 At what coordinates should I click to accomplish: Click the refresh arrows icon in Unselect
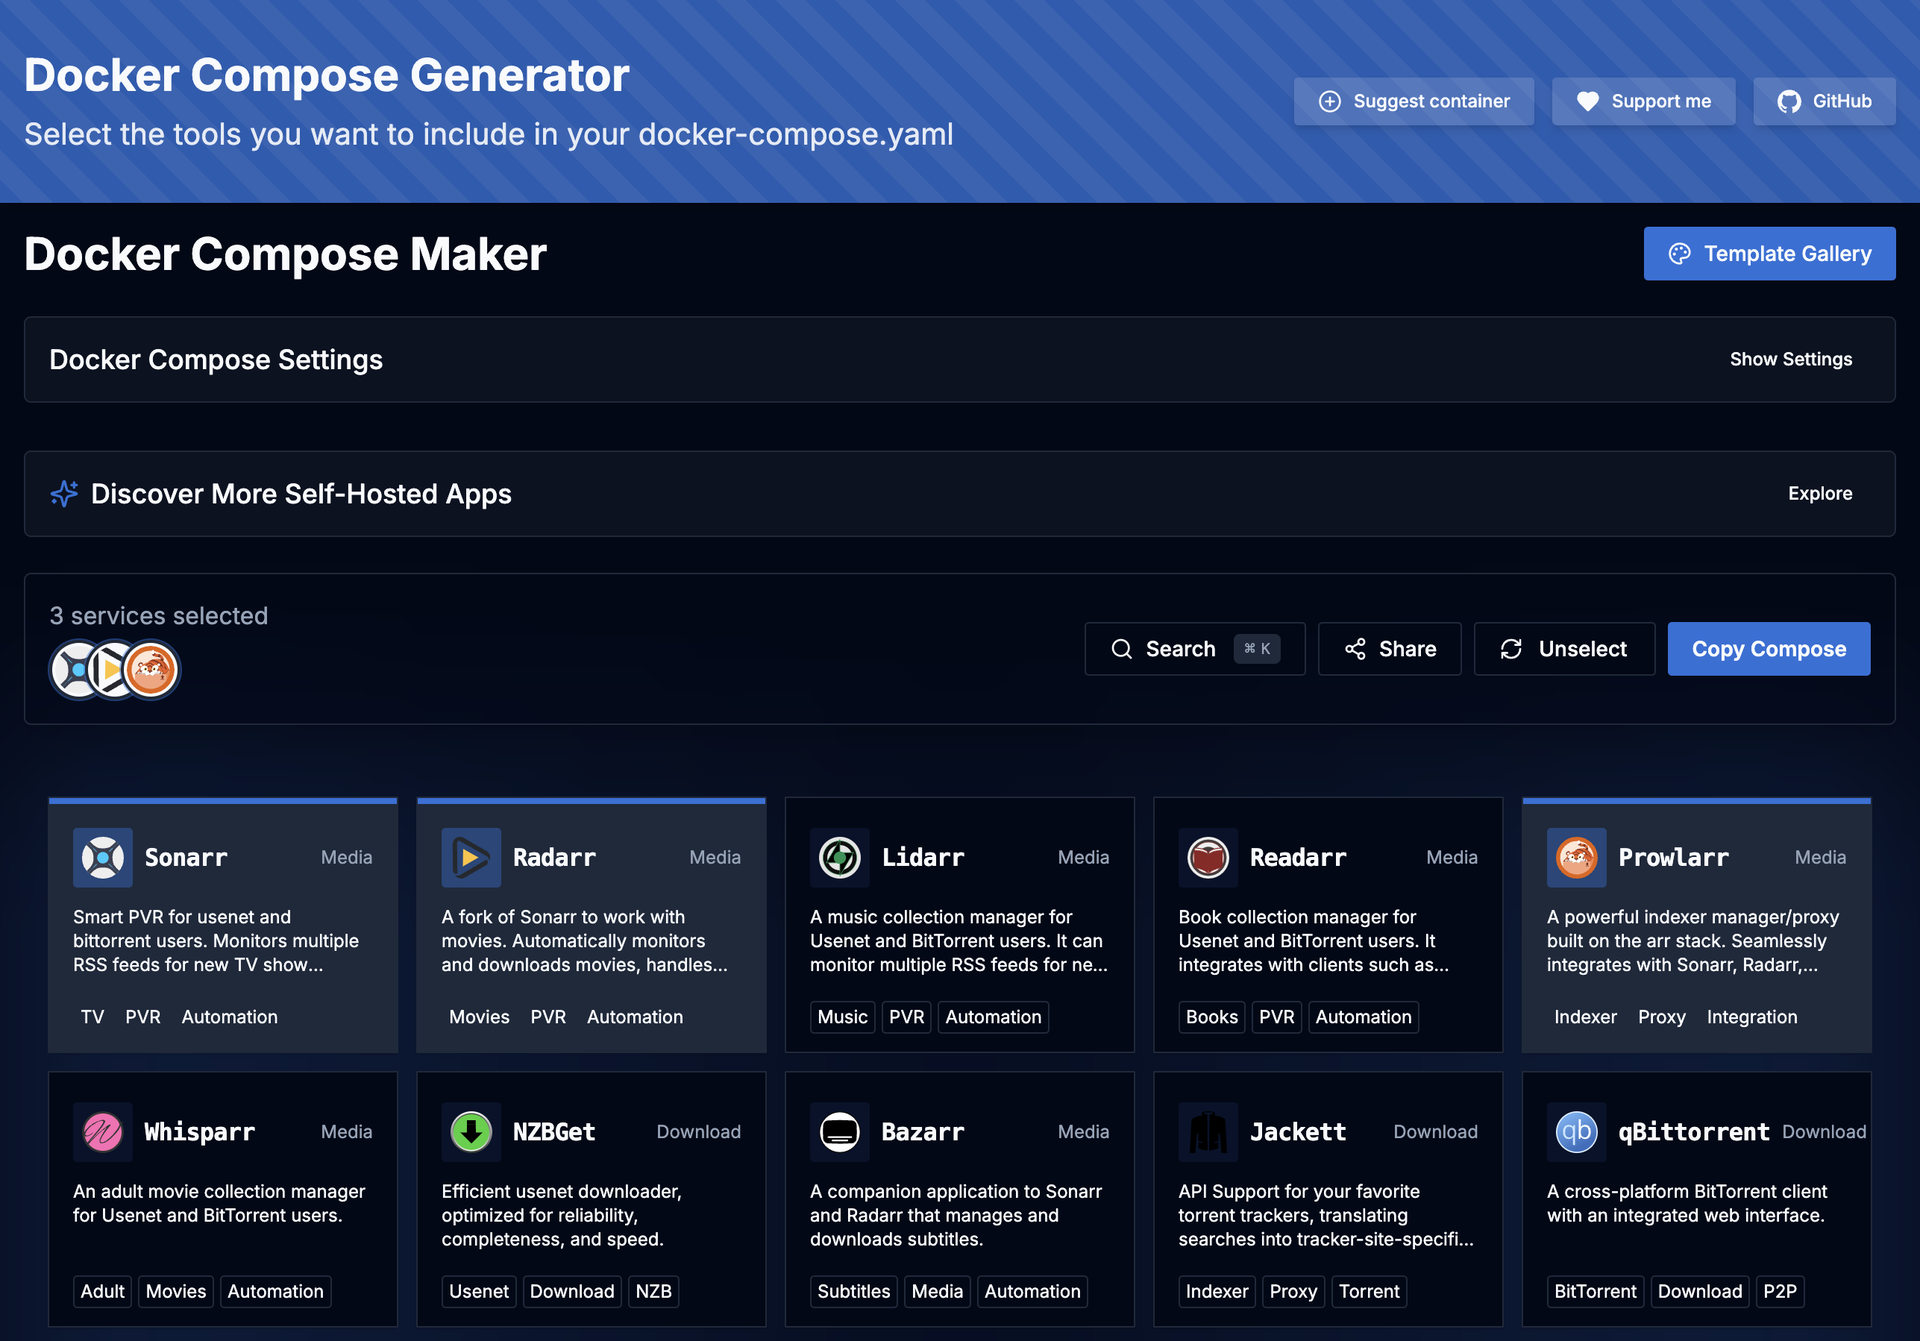tap(1511, 649)
